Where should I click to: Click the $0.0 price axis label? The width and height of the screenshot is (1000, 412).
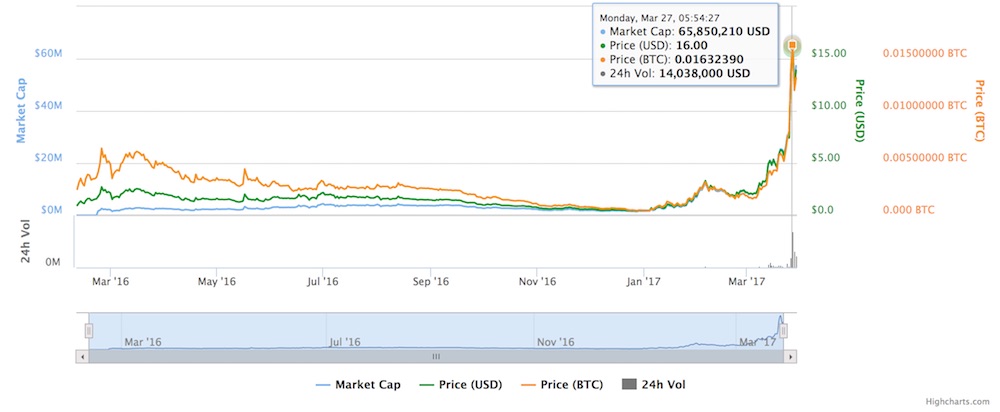(823, 209)
